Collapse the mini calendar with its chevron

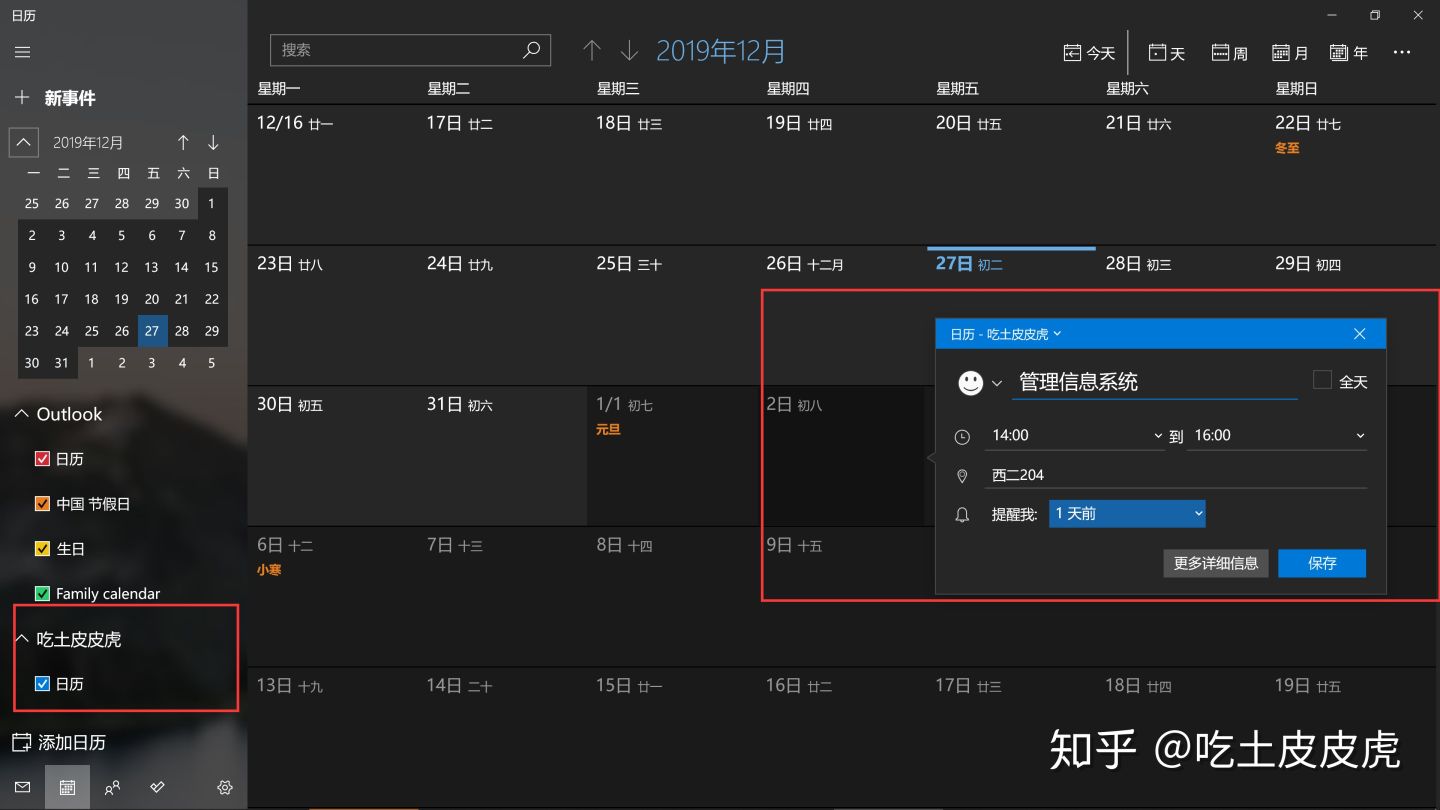(23, 142)
